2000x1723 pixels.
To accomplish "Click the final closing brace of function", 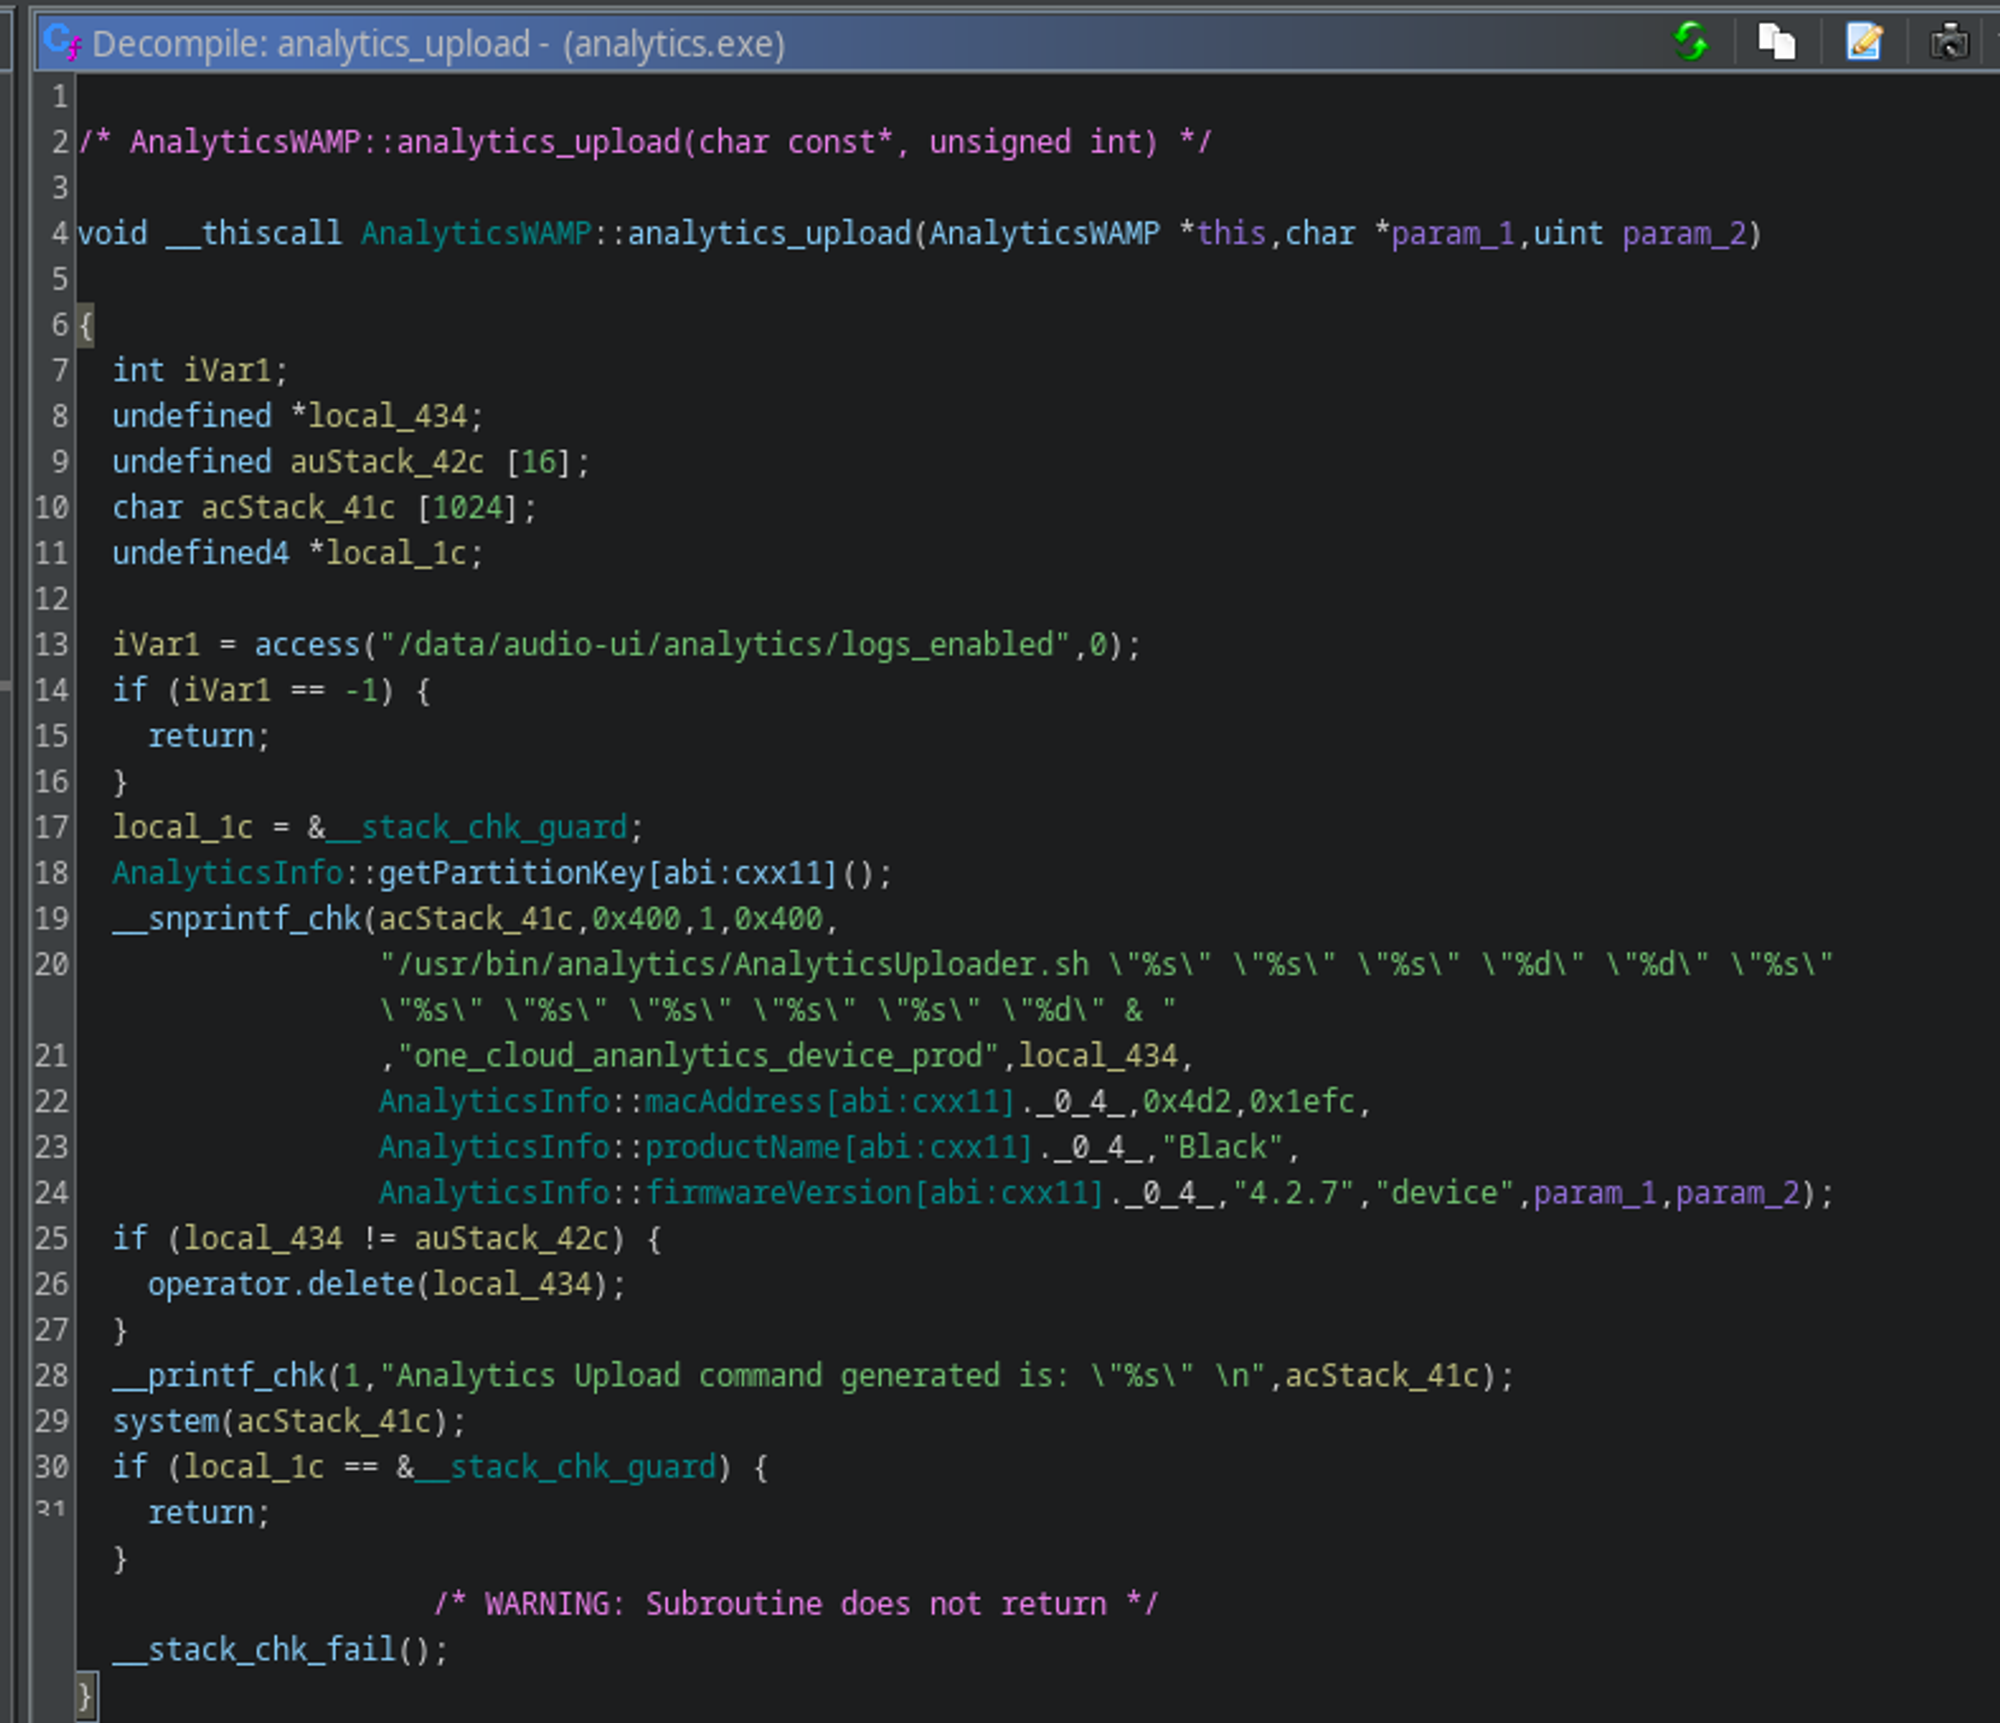I will [86, 1696].
